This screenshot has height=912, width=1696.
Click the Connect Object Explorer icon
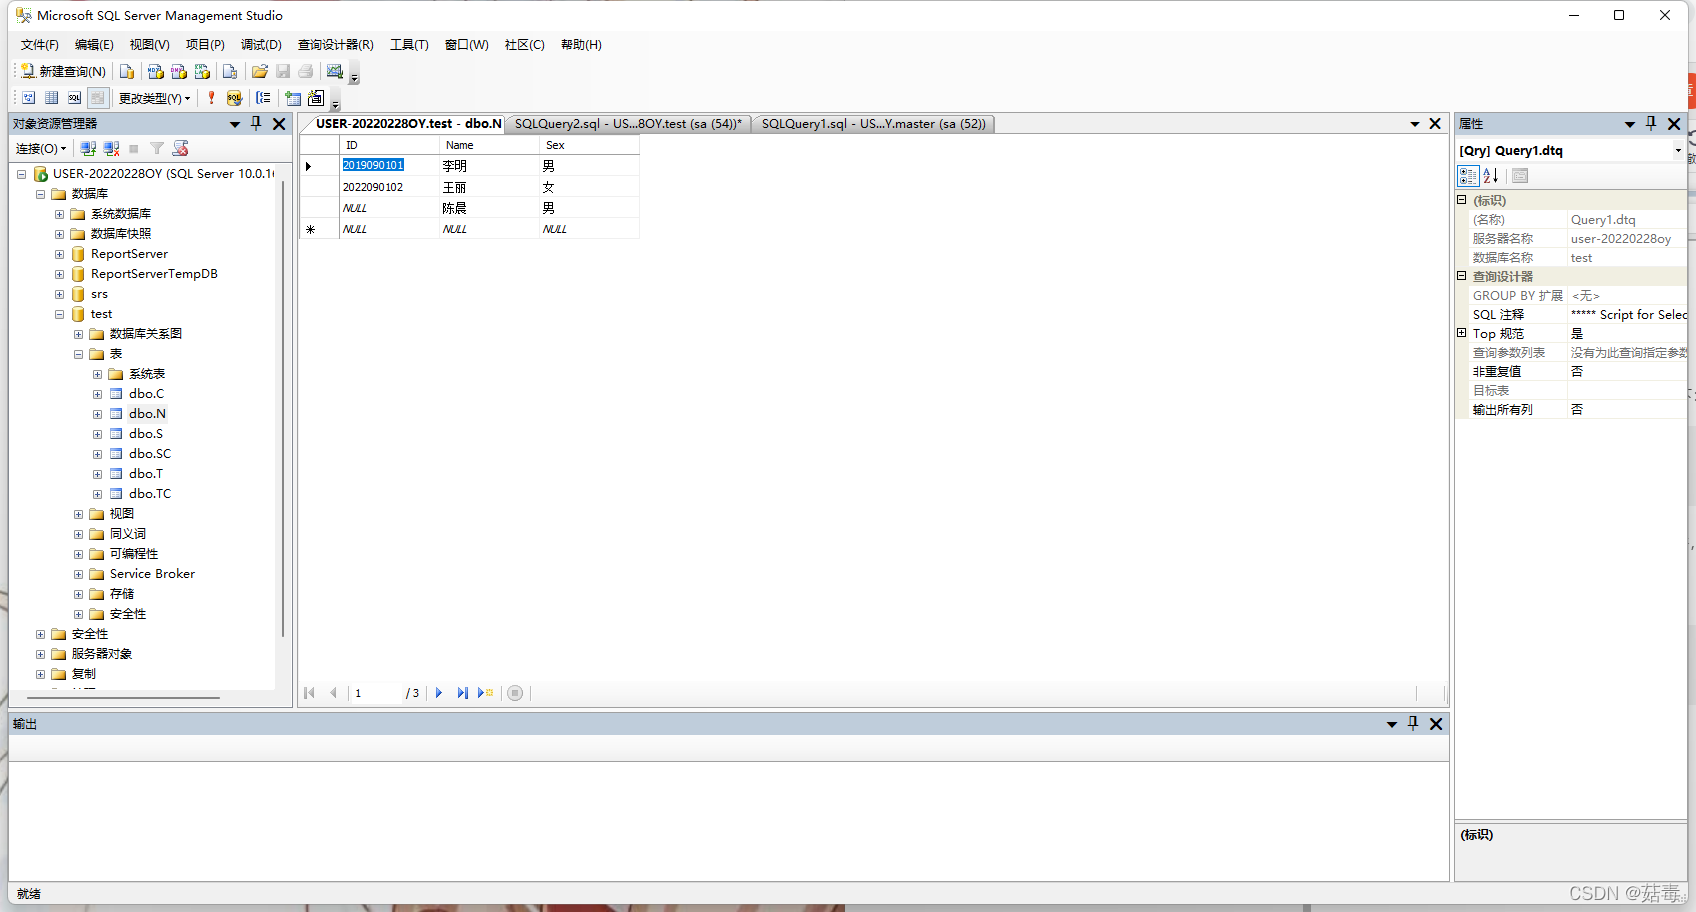(x=88, y=148)
